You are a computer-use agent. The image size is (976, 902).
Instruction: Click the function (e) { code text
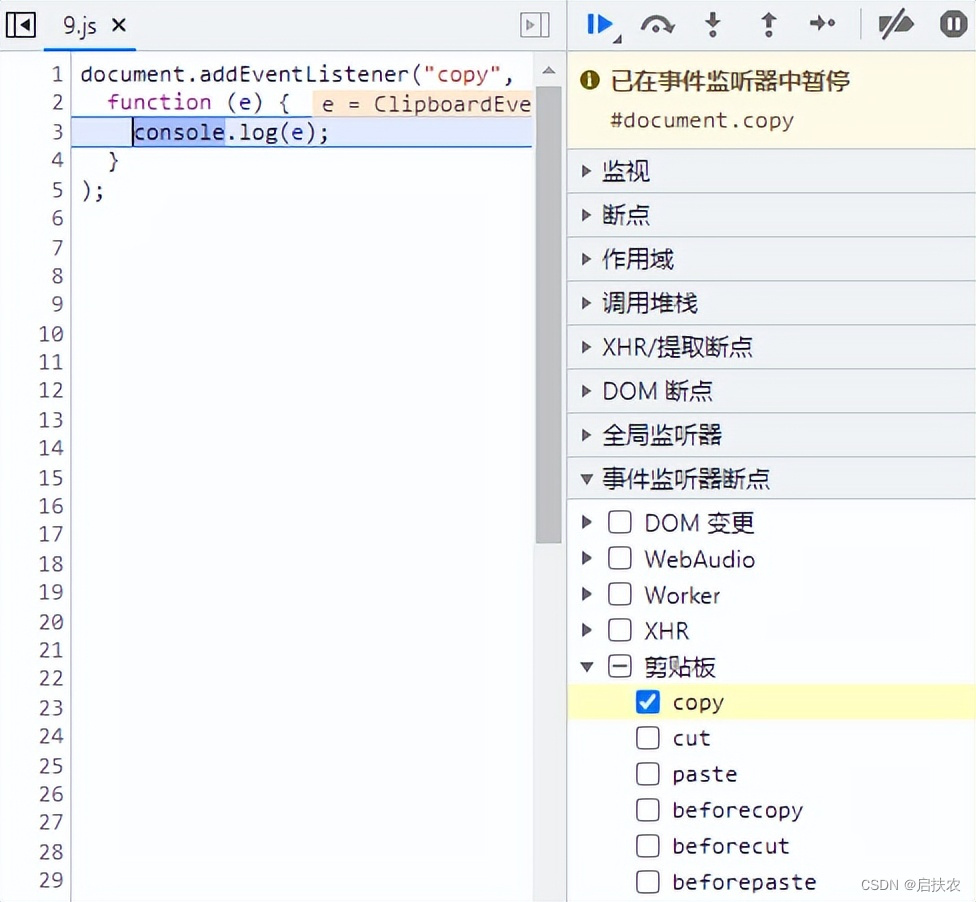[199, 102]
